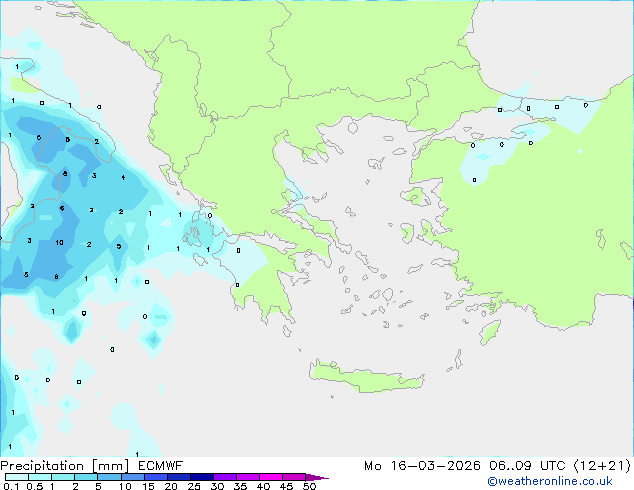Click the legend scale label '25'

pyautogui.click(x=194, y=486)
